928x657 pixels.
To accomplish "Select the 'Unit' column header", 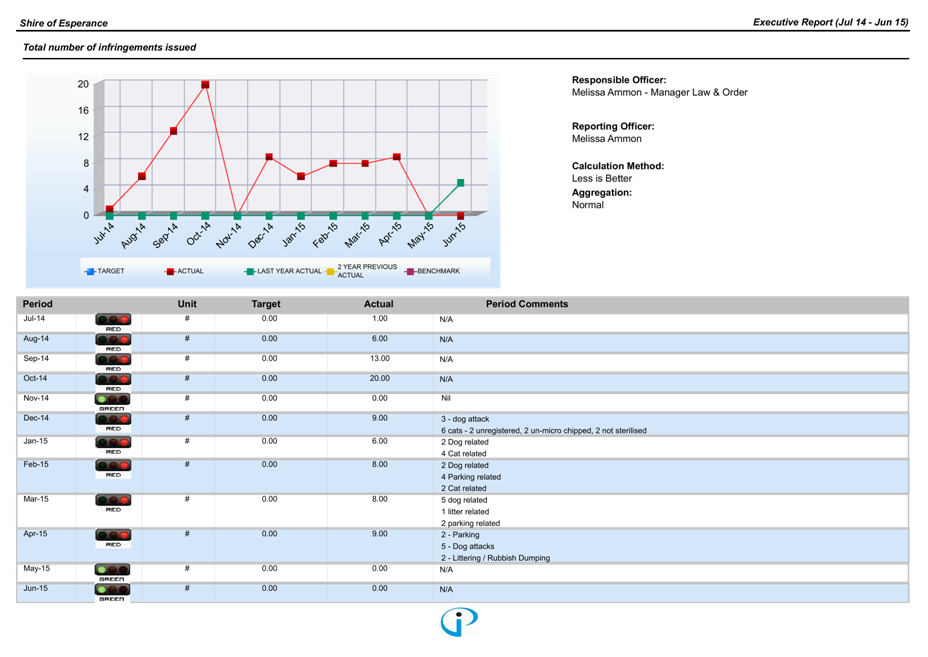I will click(187, 304).
